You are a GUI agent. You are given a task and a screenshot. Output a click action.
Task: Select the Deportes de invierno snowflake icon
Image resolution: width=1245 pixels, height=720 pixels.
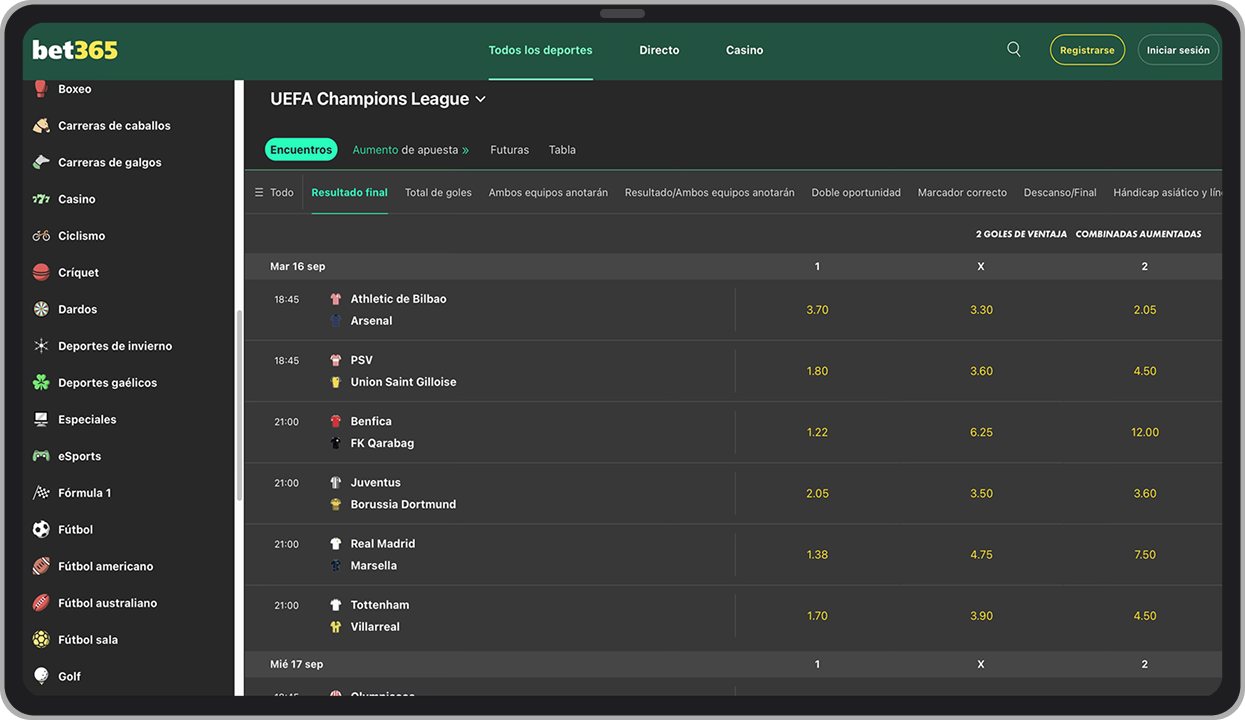[41, 346]
